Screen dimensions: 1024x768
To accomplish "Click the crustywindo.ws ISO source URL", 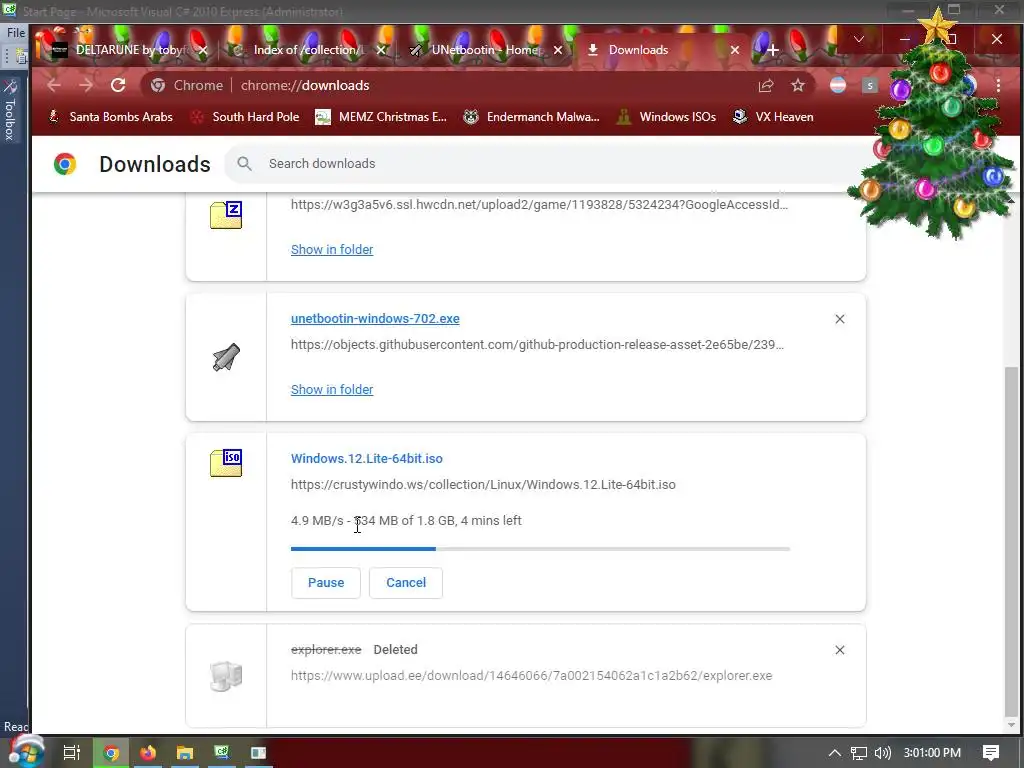I will [483, 485].
